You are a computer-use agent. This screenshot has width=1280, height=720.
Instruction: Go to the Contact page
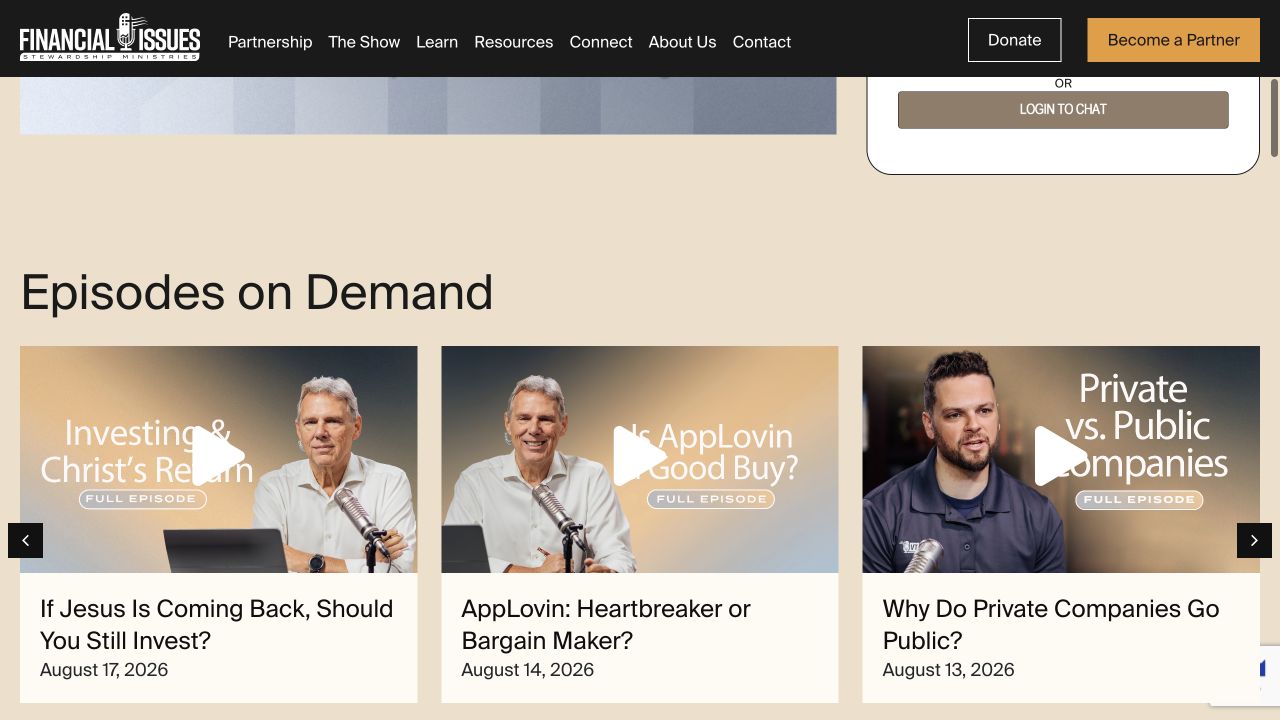tap(762, 42)
